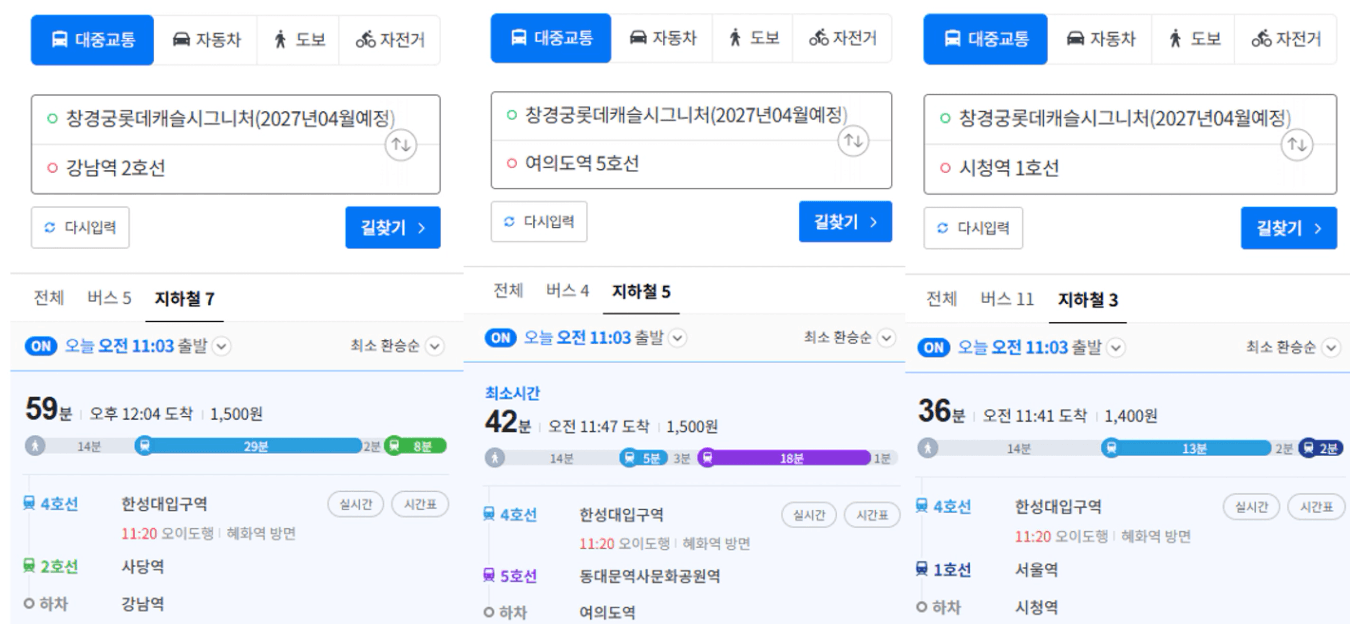The image size is (1350, 624).
Task: Click the blue Line 4 train icon in the 42분 route bar
Action: point(629,458)
